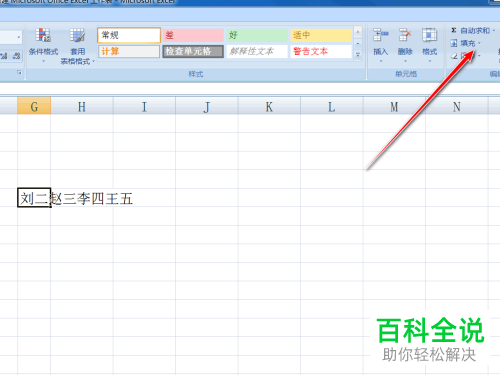Click the 插入 insert cells icon
Image resolution: width=500 pixels, height=375 pixels.
381,35
